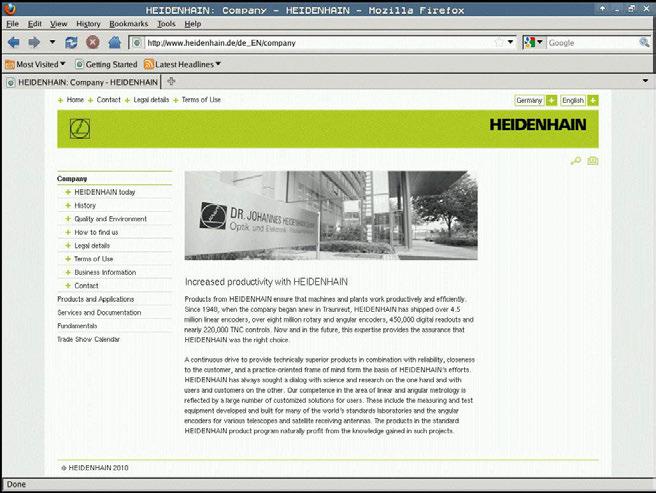
Task: Click the Latest Headlines RSS icon
Action: point(149,64)
